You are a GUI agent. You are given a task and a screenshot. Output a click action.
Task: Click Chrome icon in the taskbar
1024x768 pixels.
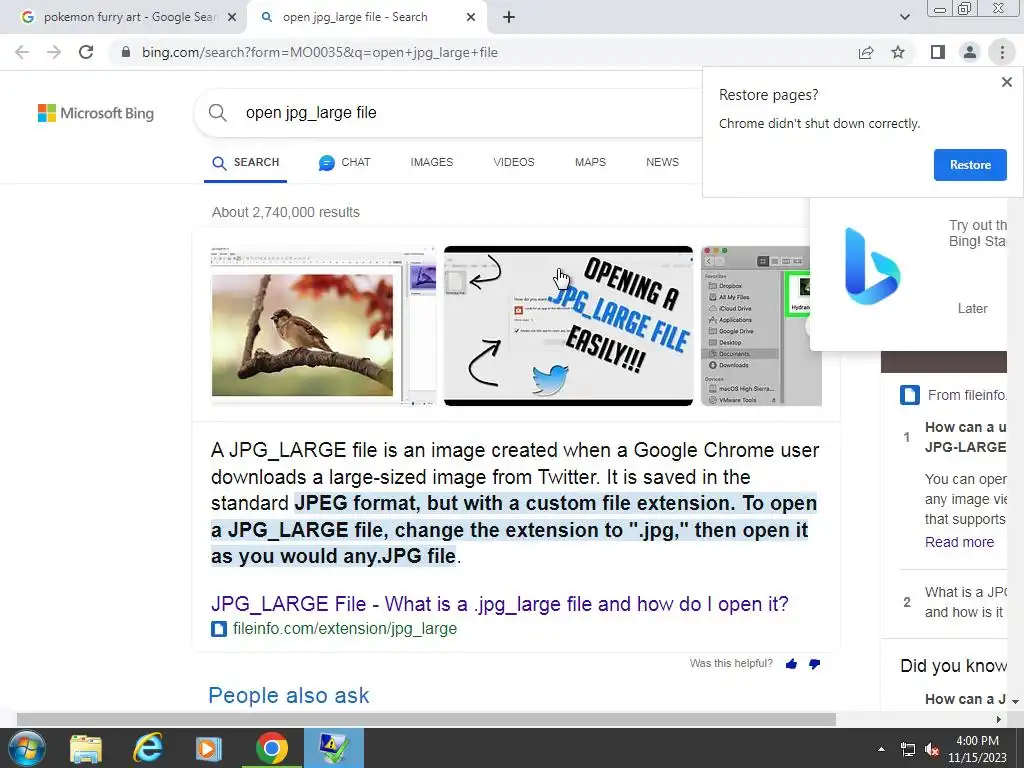pyautogui.click(x=272, y=748)
